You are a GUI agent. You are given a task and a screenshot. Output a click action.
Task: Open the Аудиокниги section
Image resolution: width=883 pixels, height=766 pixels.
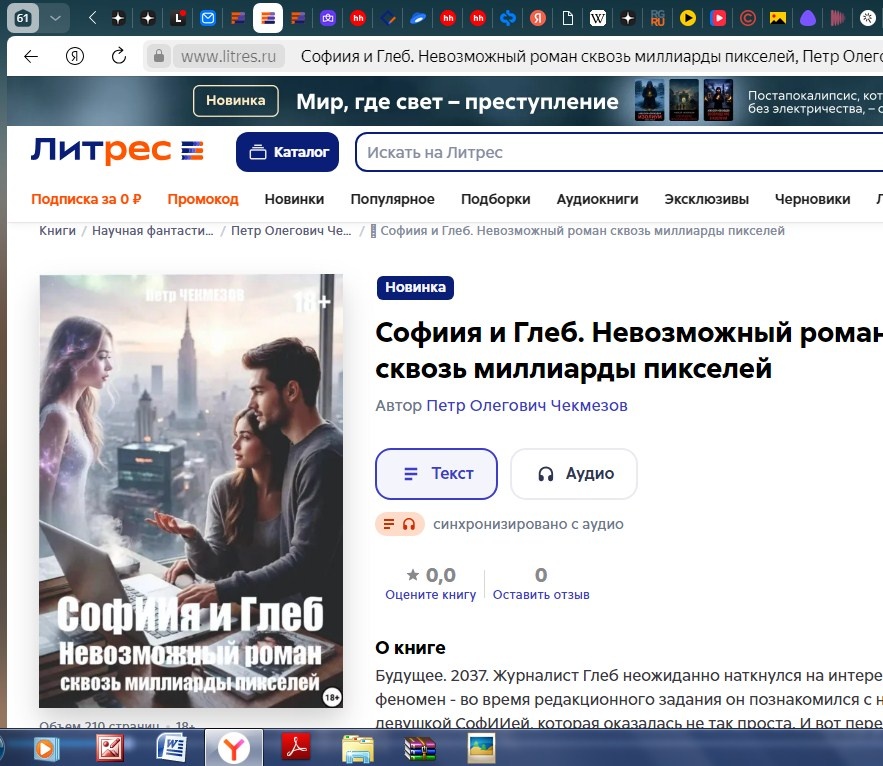pos(597,199)
